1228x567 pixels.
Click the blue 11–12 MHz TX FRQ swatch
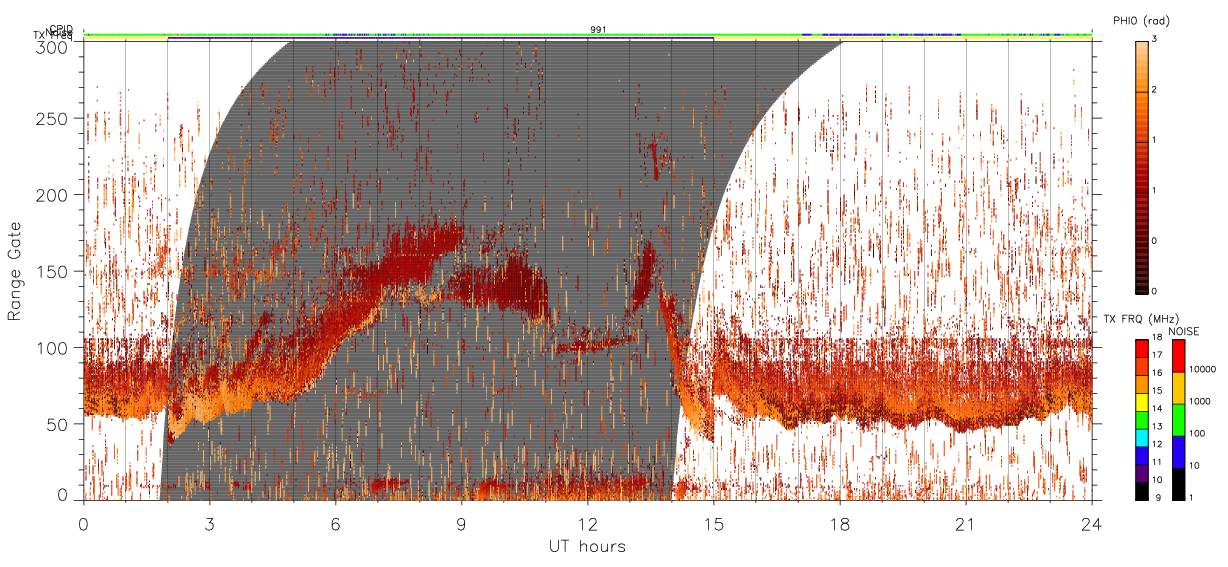pos(1141,456)
